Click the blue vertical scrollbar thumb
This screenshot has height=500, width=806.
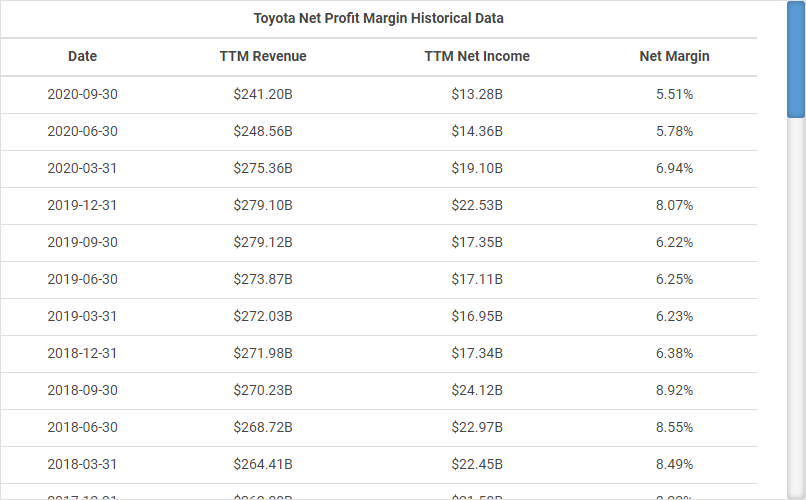(796, 60)
